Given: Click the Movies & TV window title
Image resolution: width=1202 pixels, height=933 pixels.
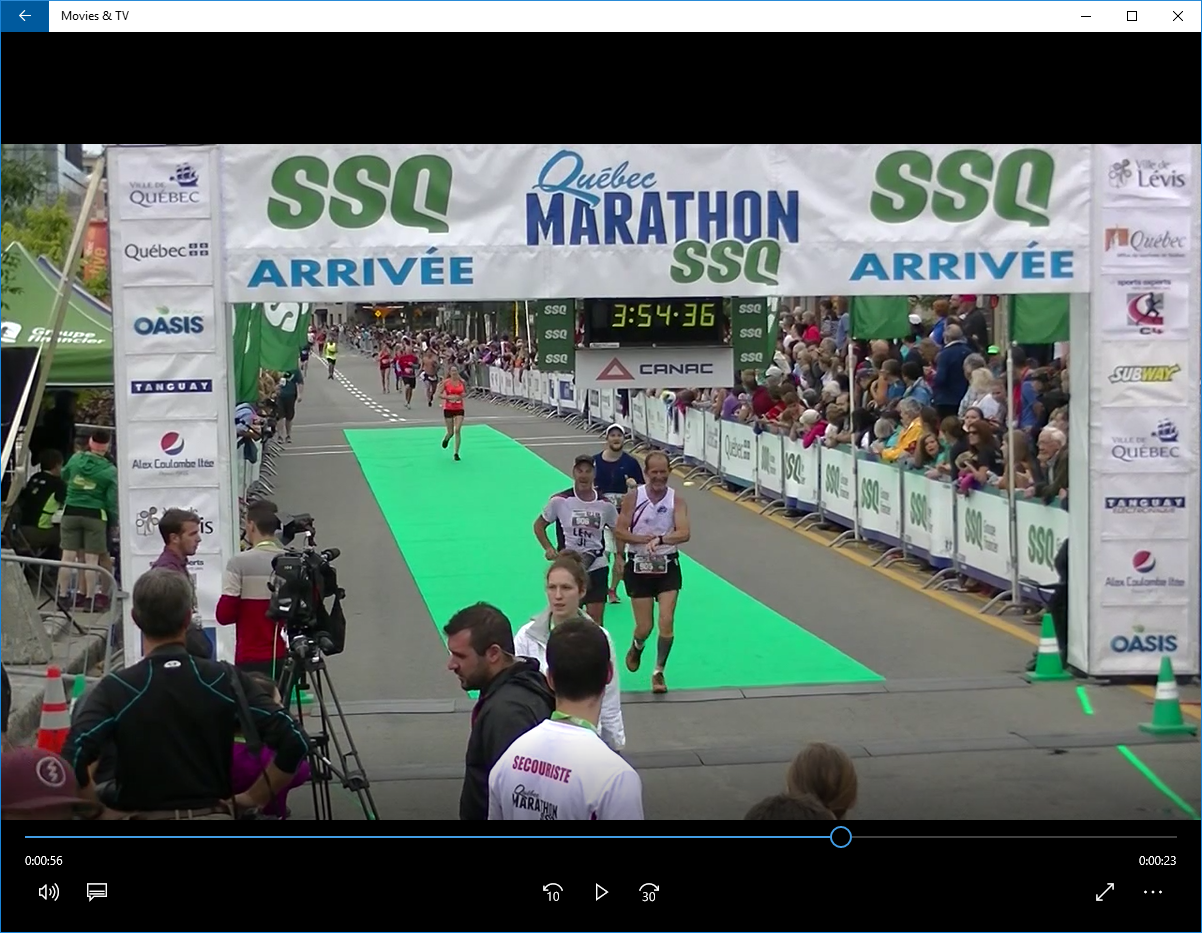Looking at the screenshot, I should click(x=95, y=16).
